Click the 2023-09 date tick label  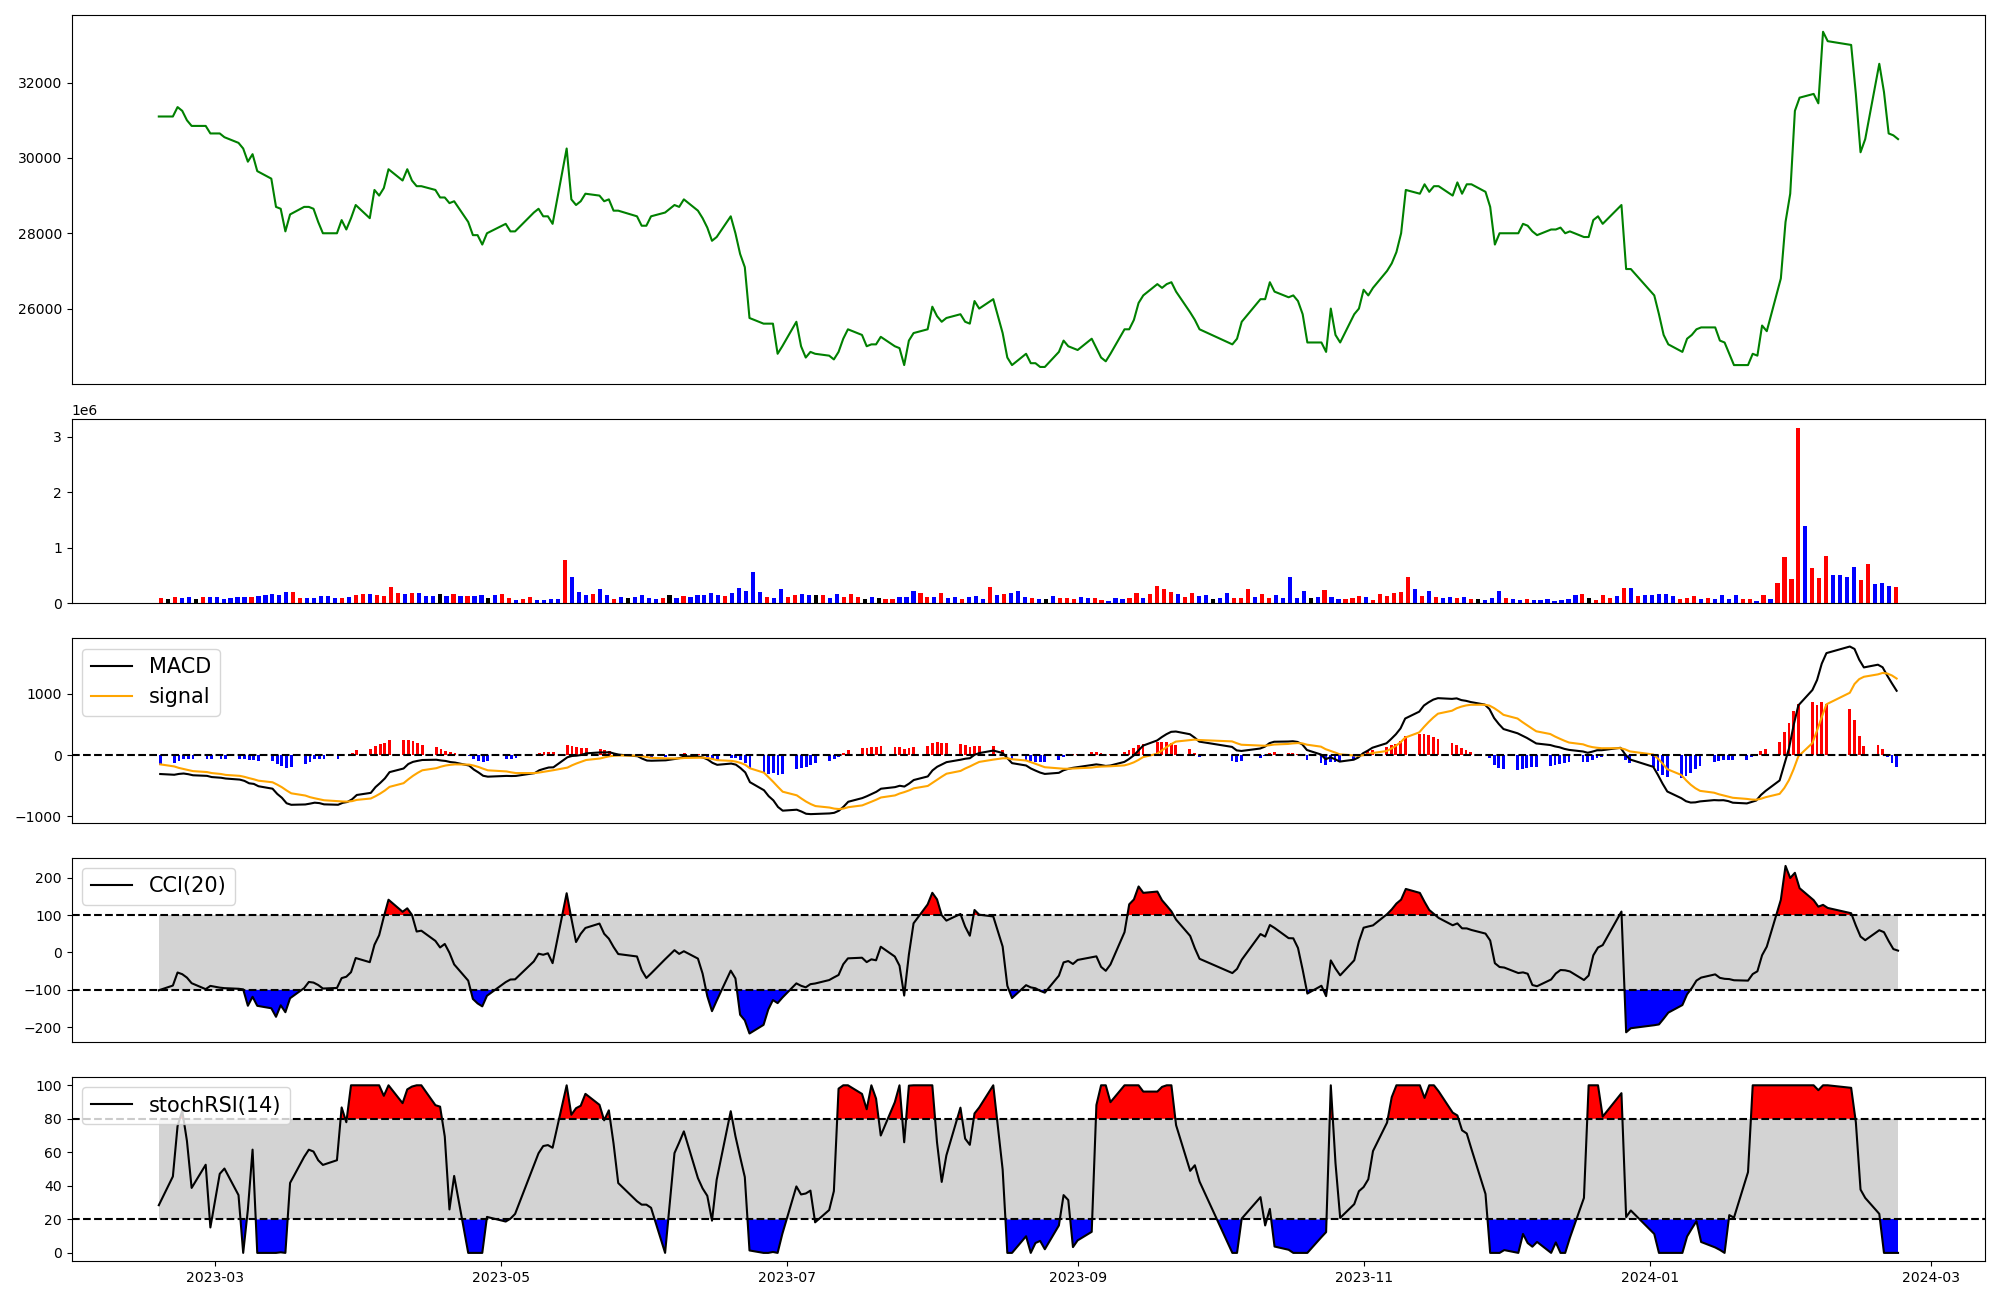1078,1277
